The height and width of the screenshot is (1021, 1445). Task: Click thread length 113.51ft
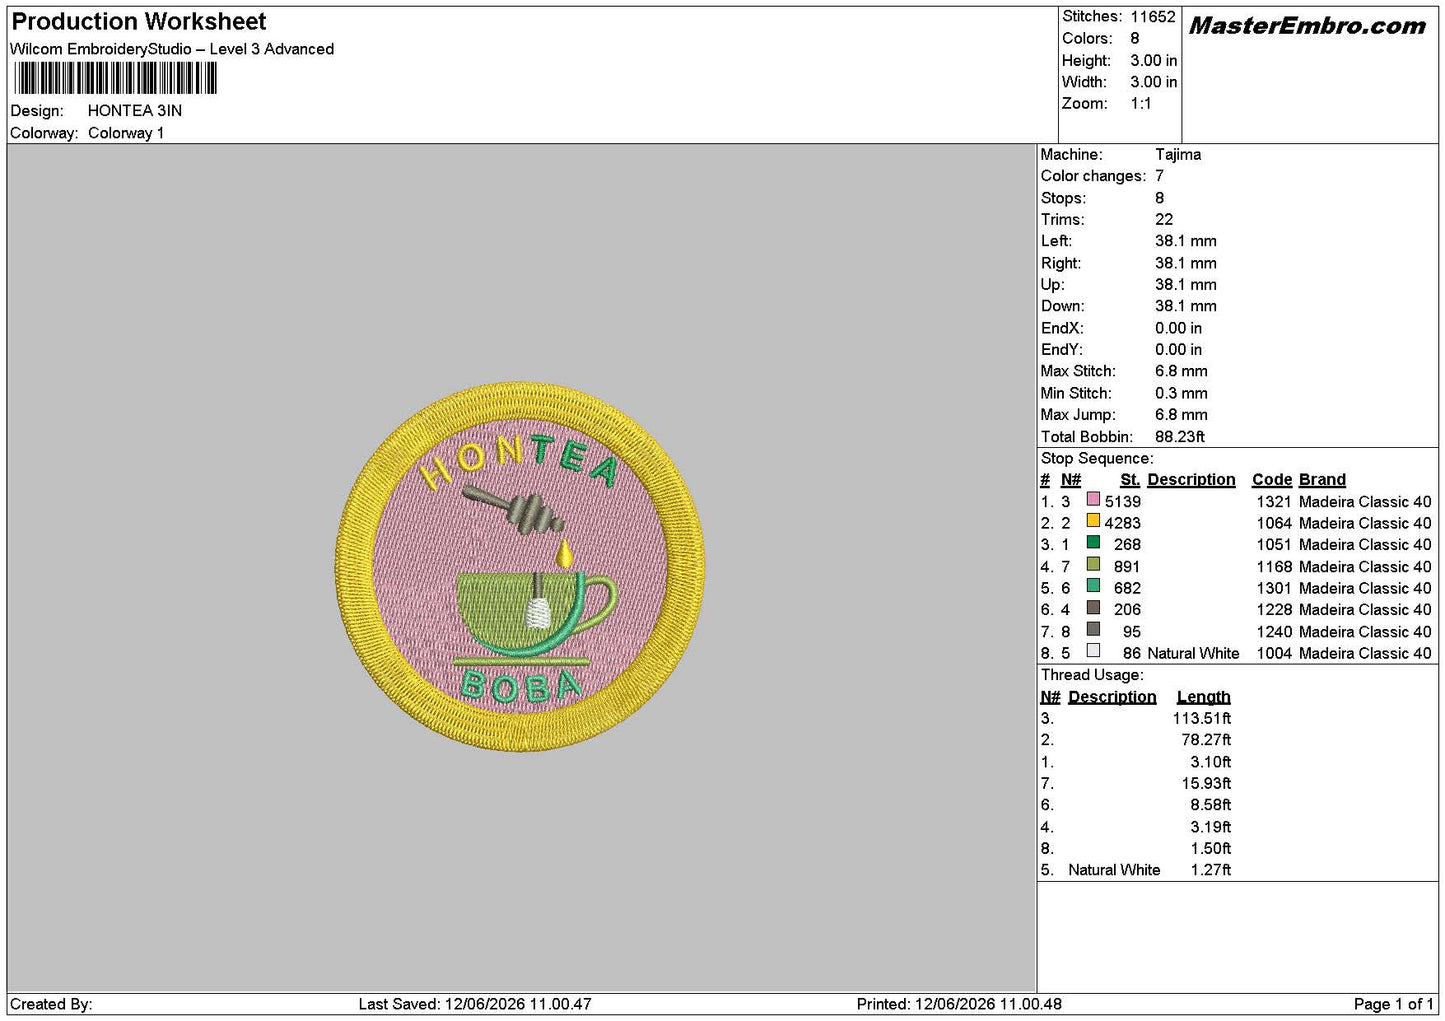1202,719
